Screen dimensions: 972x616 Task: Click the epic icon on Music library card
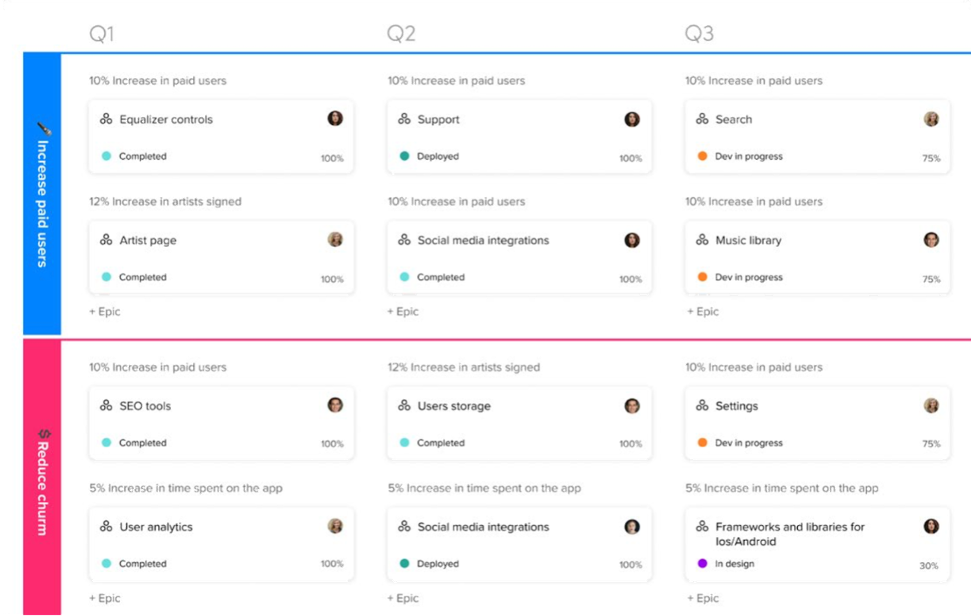click(x=702, y=240)
